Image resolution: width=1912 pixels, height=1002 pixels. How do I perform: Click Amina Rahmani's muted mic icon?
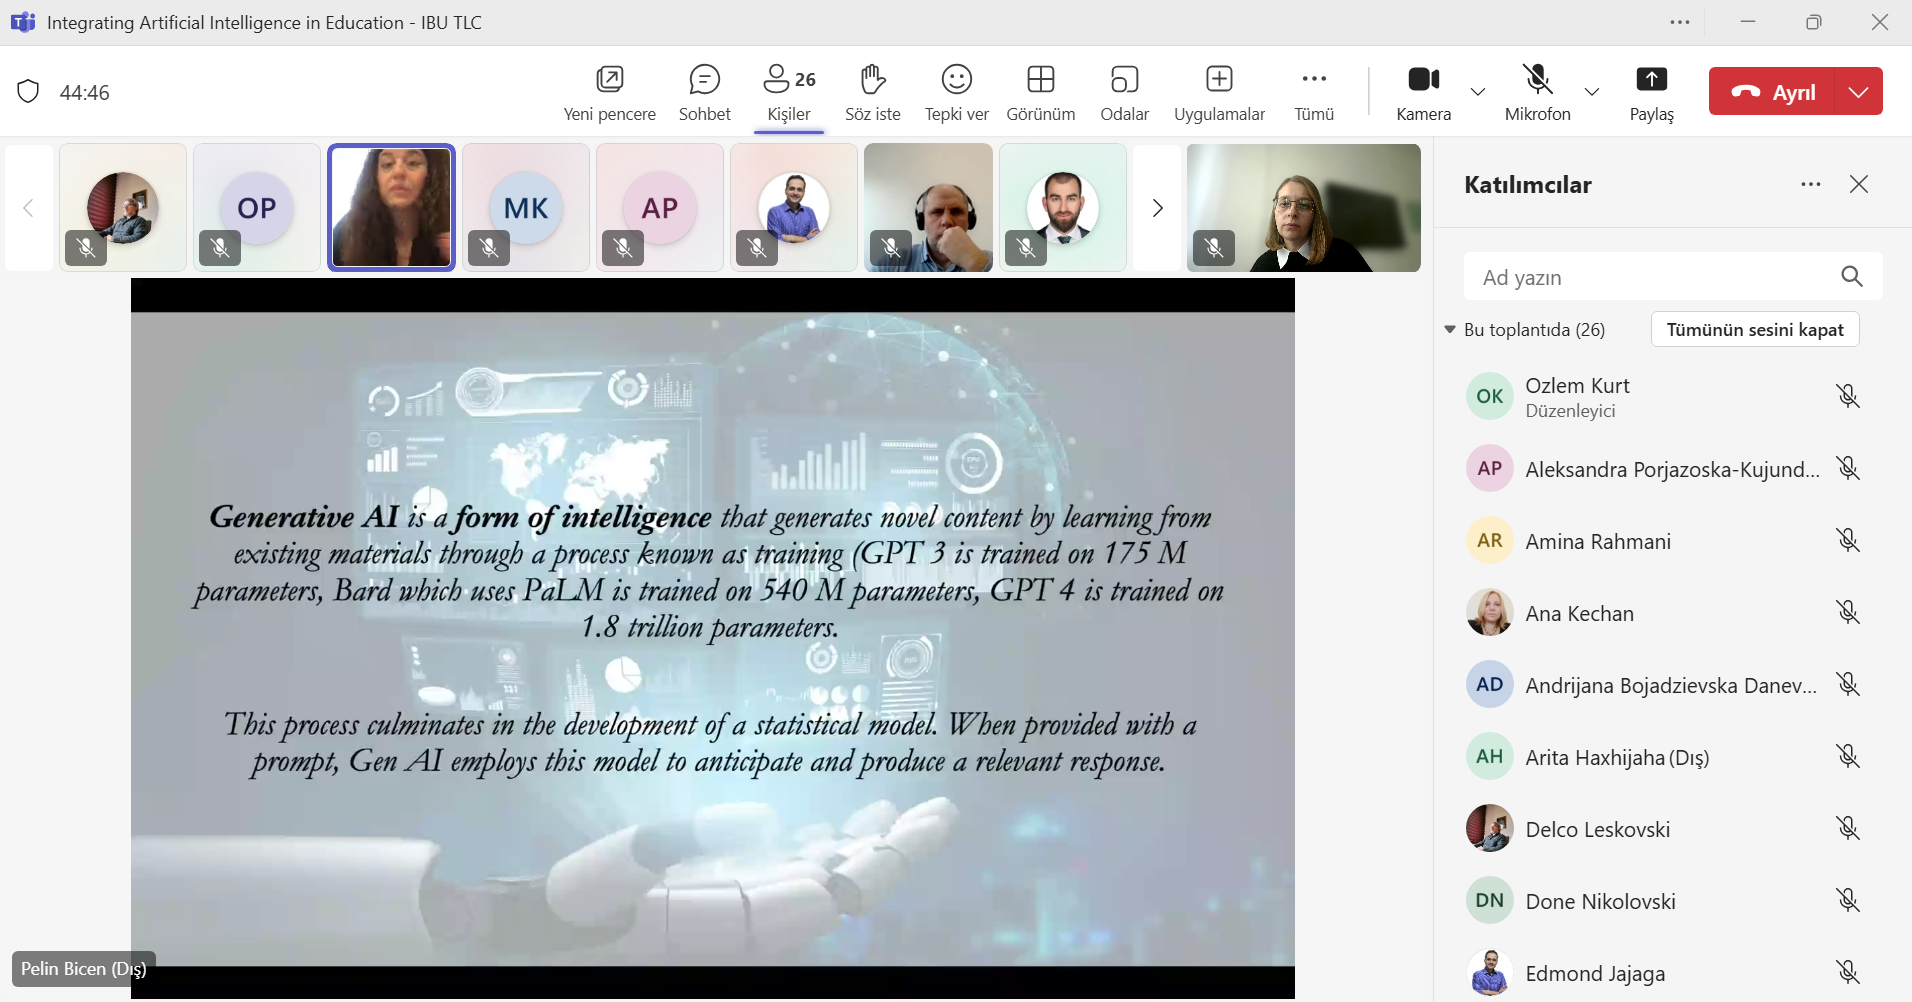coord(1847,541)
